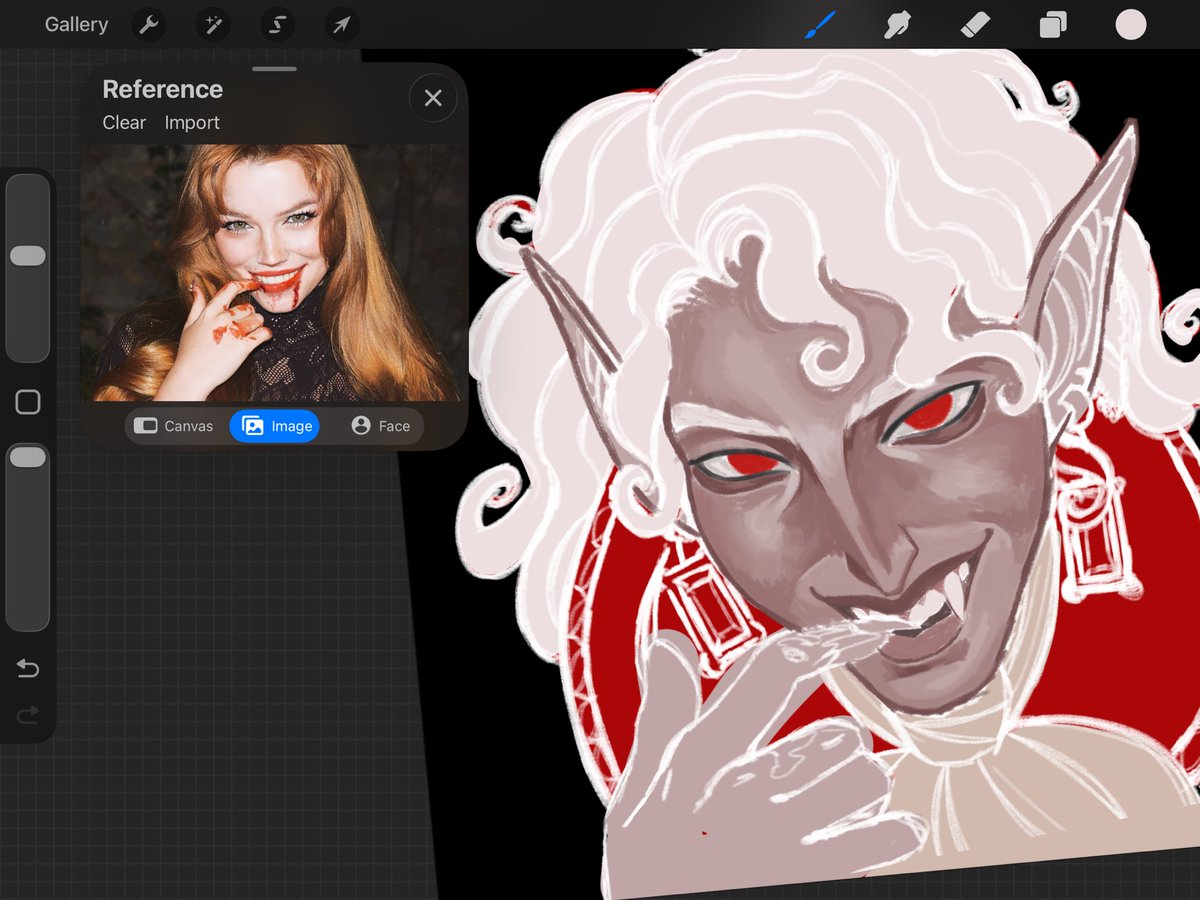
Task: Clear the reference image
Action: click(124, 122)
